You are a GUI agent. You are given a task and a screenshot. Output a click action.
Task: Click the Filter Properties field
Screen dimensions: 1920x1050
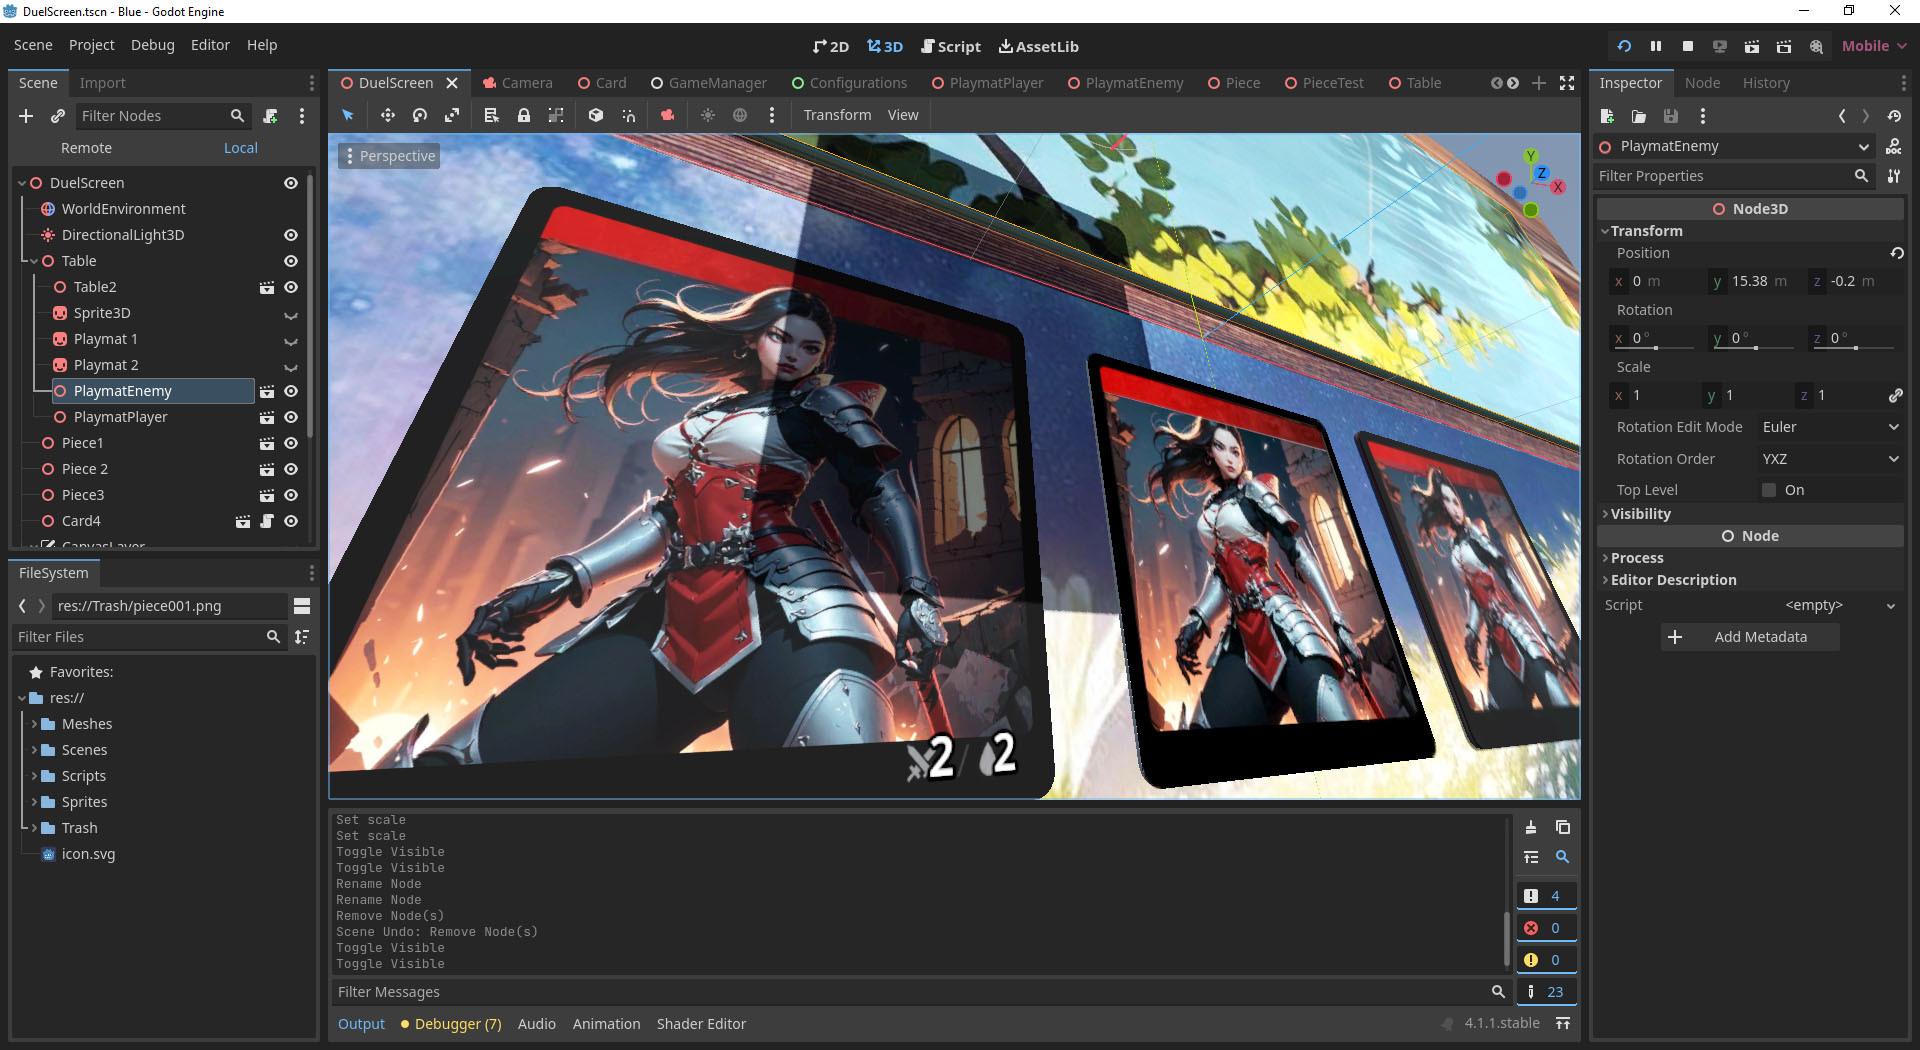(1733, 176)
